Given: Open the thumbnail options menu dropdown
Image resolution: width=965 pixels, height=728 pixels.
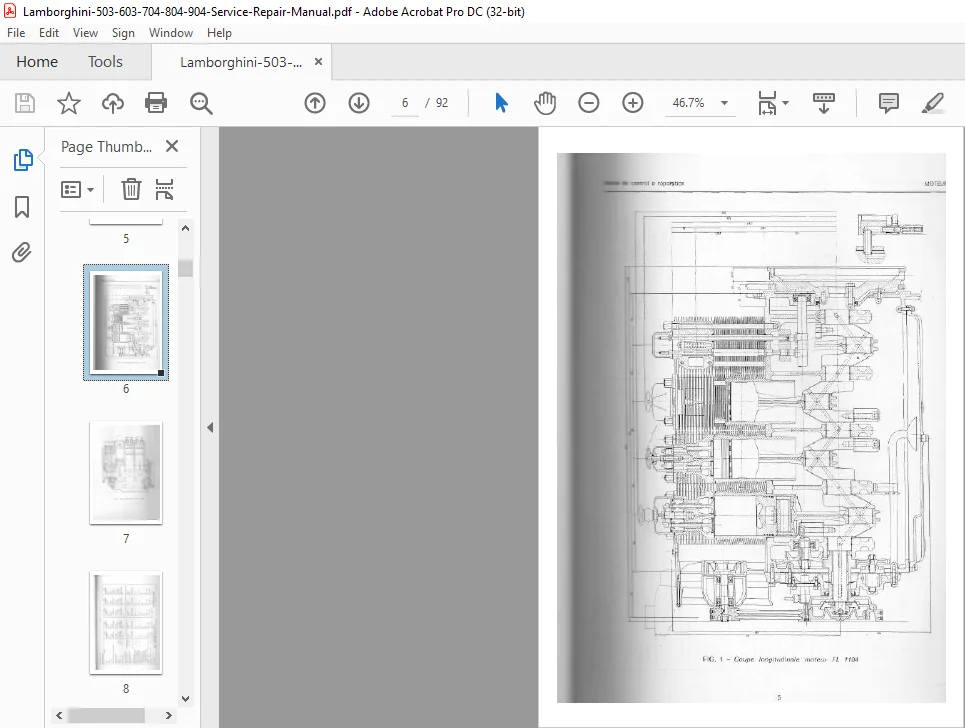Looking at the screenshot, I should click(x=78, y=190).
